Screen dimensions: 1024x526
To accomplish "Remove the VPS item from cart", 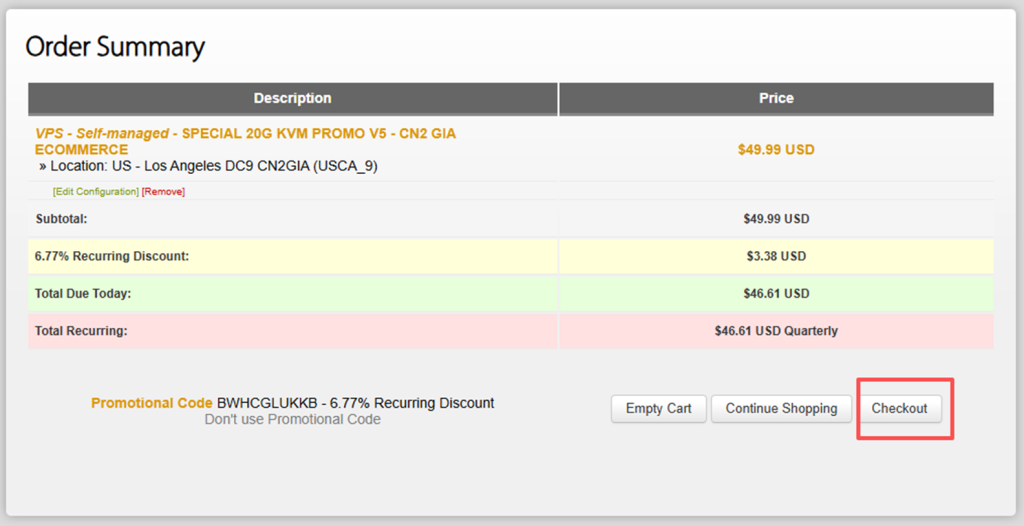I will pyautogui.click(x=163, y=192).
